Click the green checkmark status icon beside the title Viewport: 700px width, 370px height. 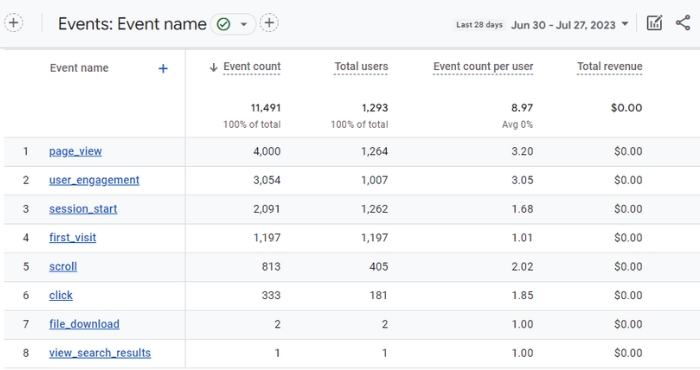(x=223, y=24)
